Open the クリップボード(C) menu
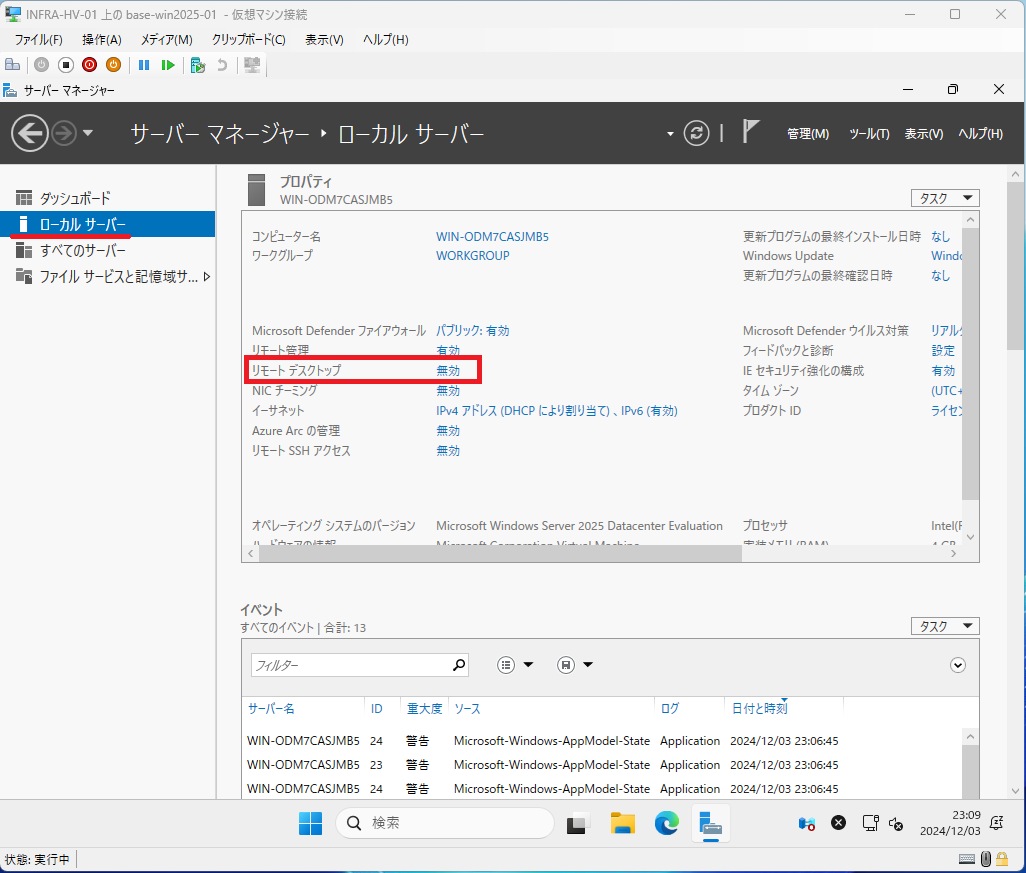The height and width of the screenshot is (873, 1026). [249, 39]
